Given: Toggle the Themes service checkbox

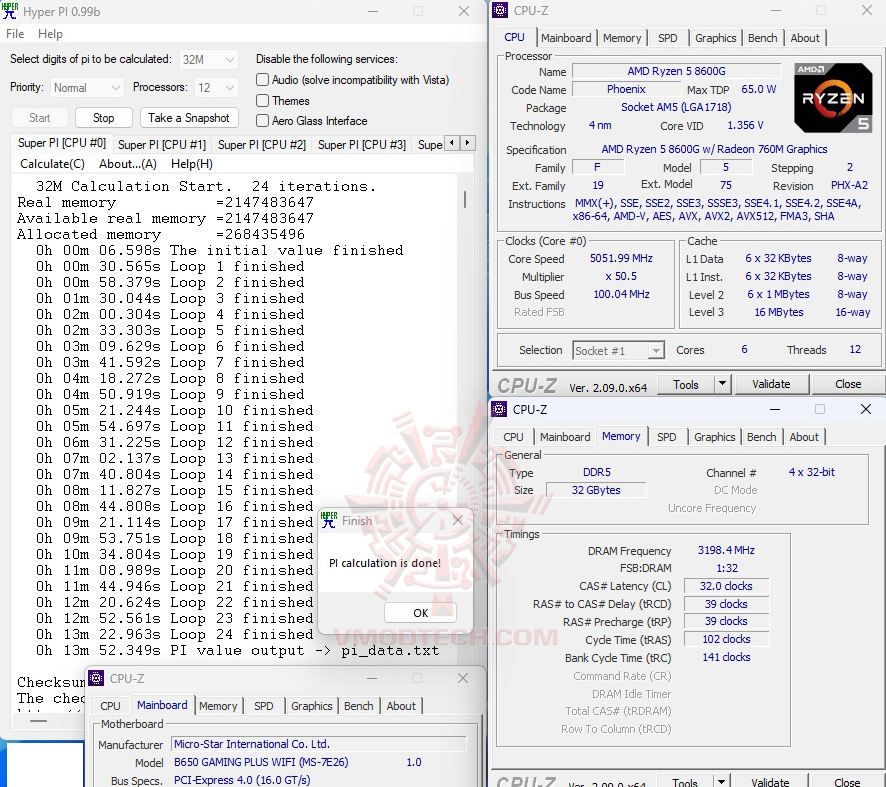Looking at the screenshot, I should coord(262,101).
